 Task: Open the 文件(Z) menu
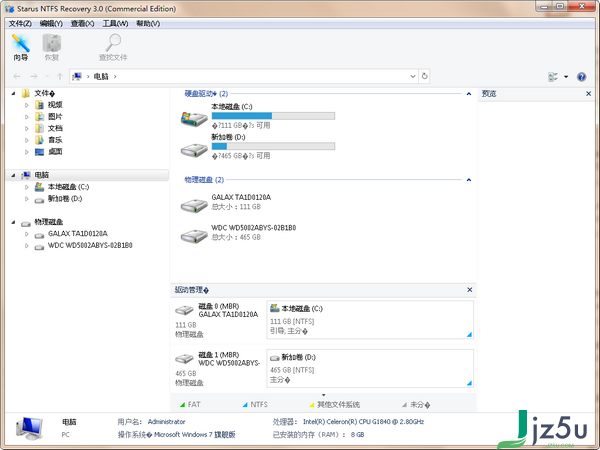coord(20,24)
